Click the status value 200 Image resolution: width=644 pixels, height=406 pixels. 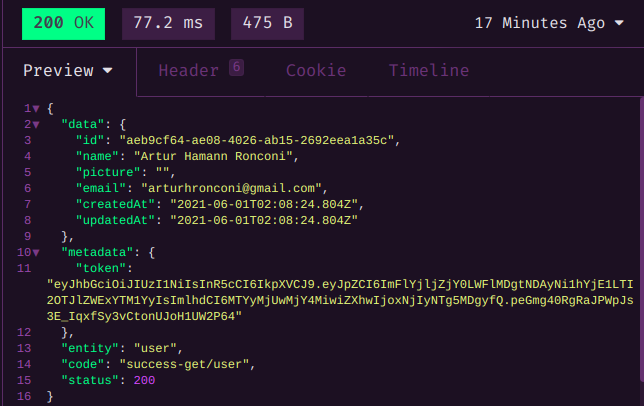click(144, 381)
